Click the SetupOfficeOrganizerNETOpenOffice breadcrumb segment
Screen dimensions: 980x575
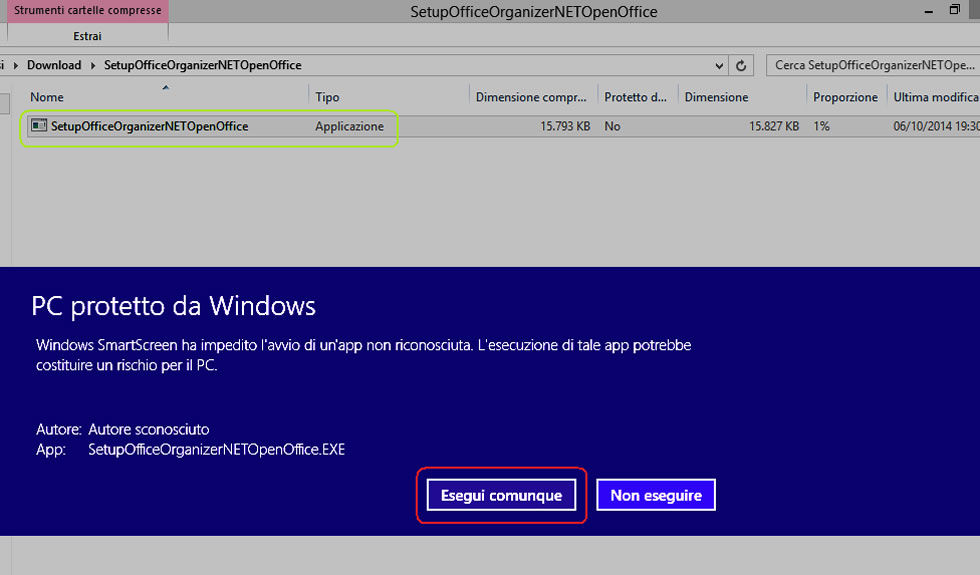pos(202,65)
